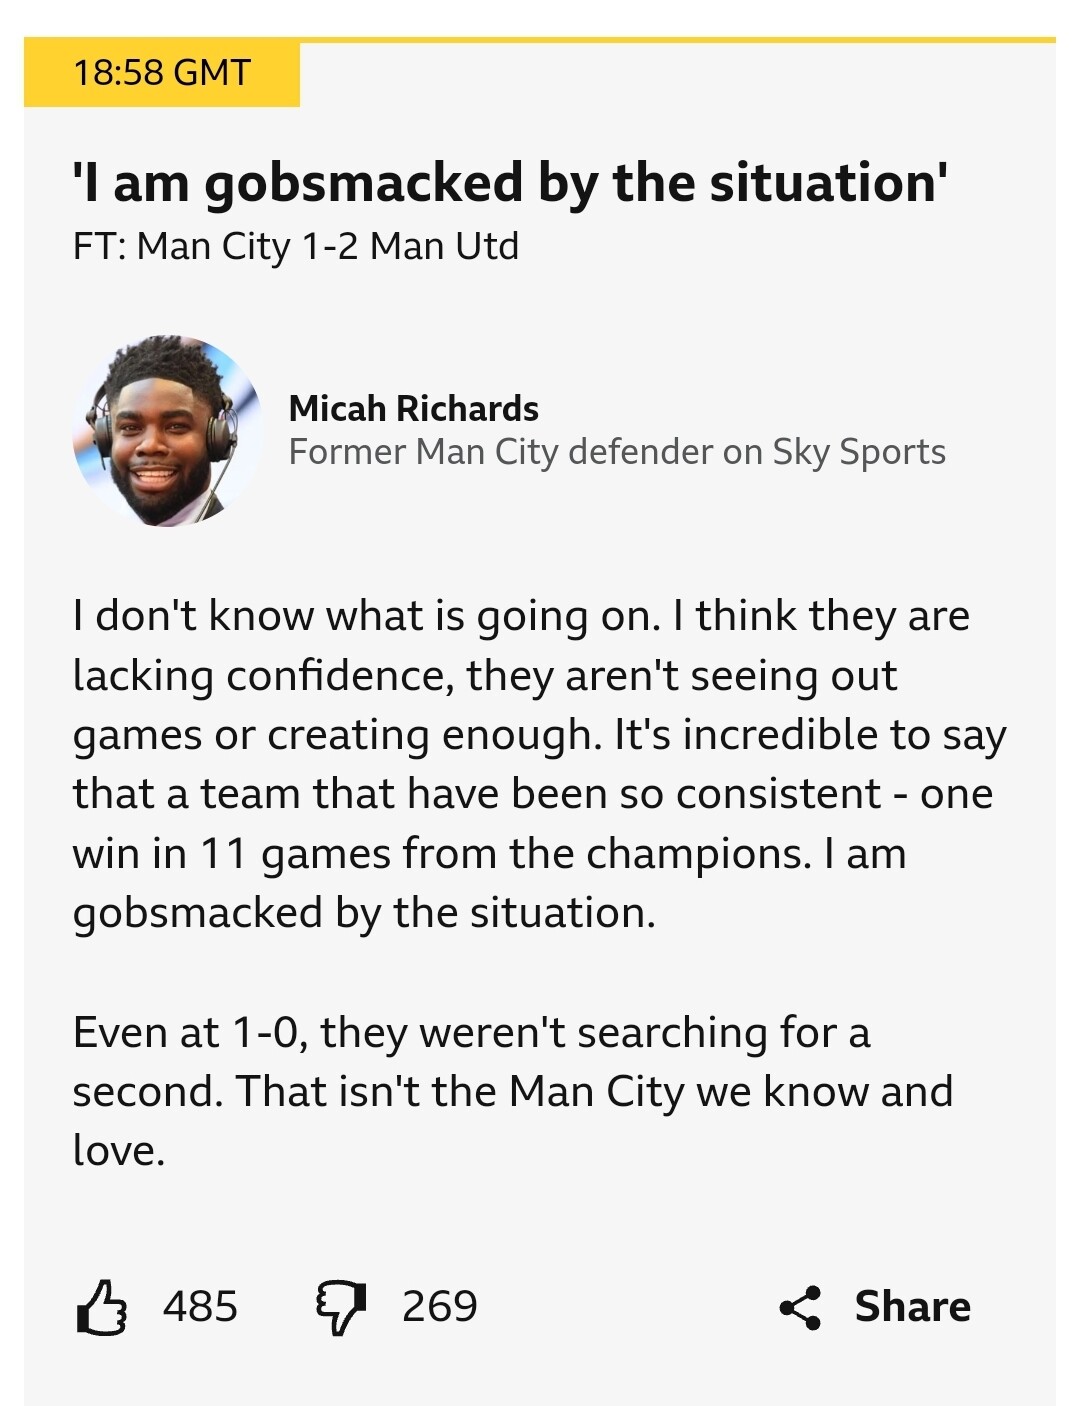
Task: Click 'Former Man City defender on Sky Sports'
Action: coord(617,452)
